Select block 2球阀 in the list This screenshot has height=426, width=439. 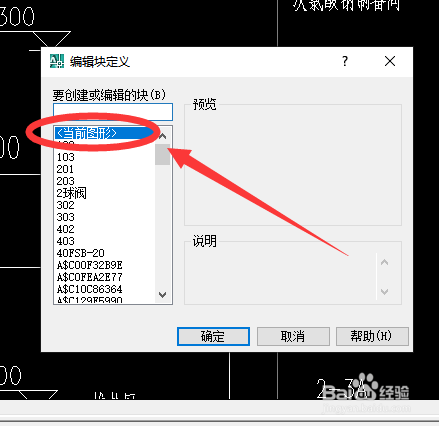[104, 193]
